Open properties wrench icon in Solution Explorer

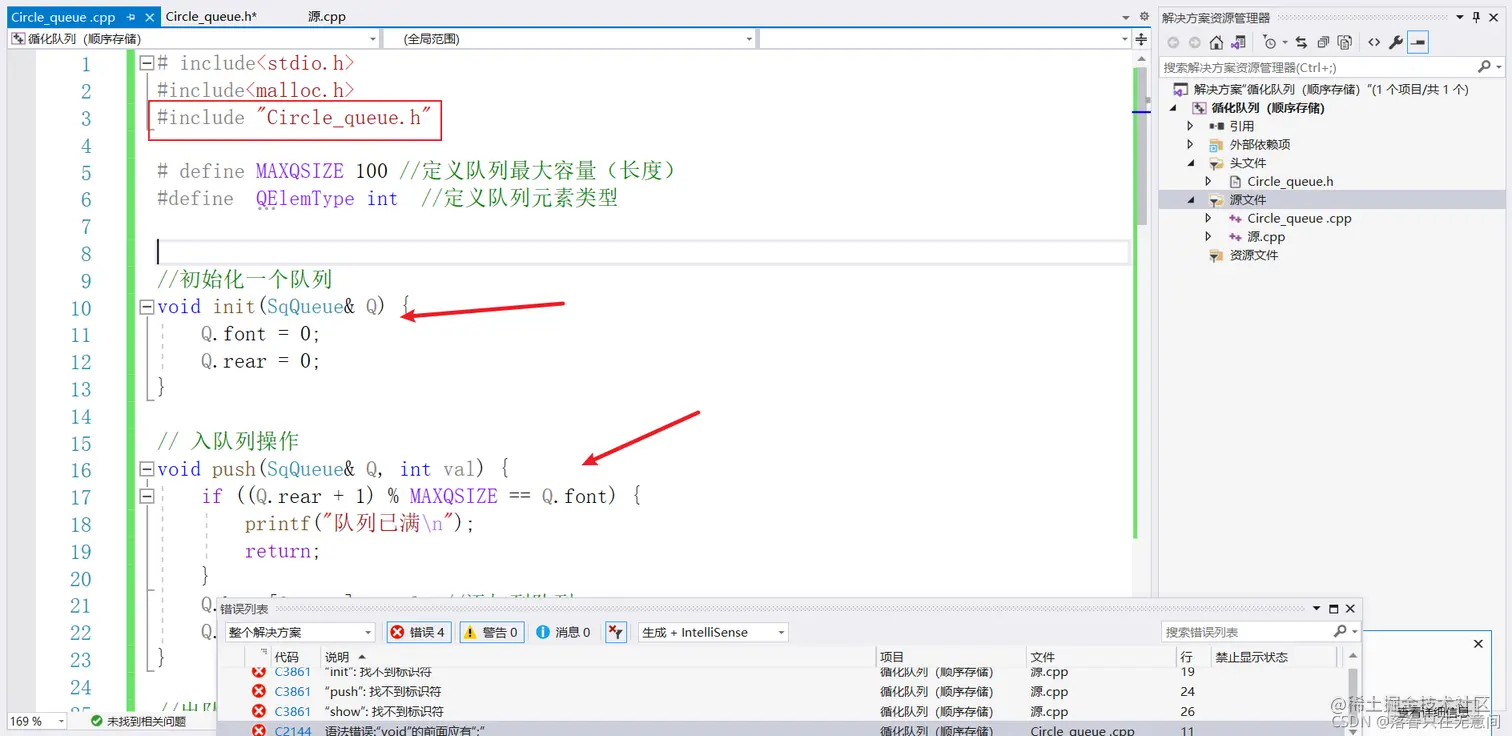(1396, 42)
